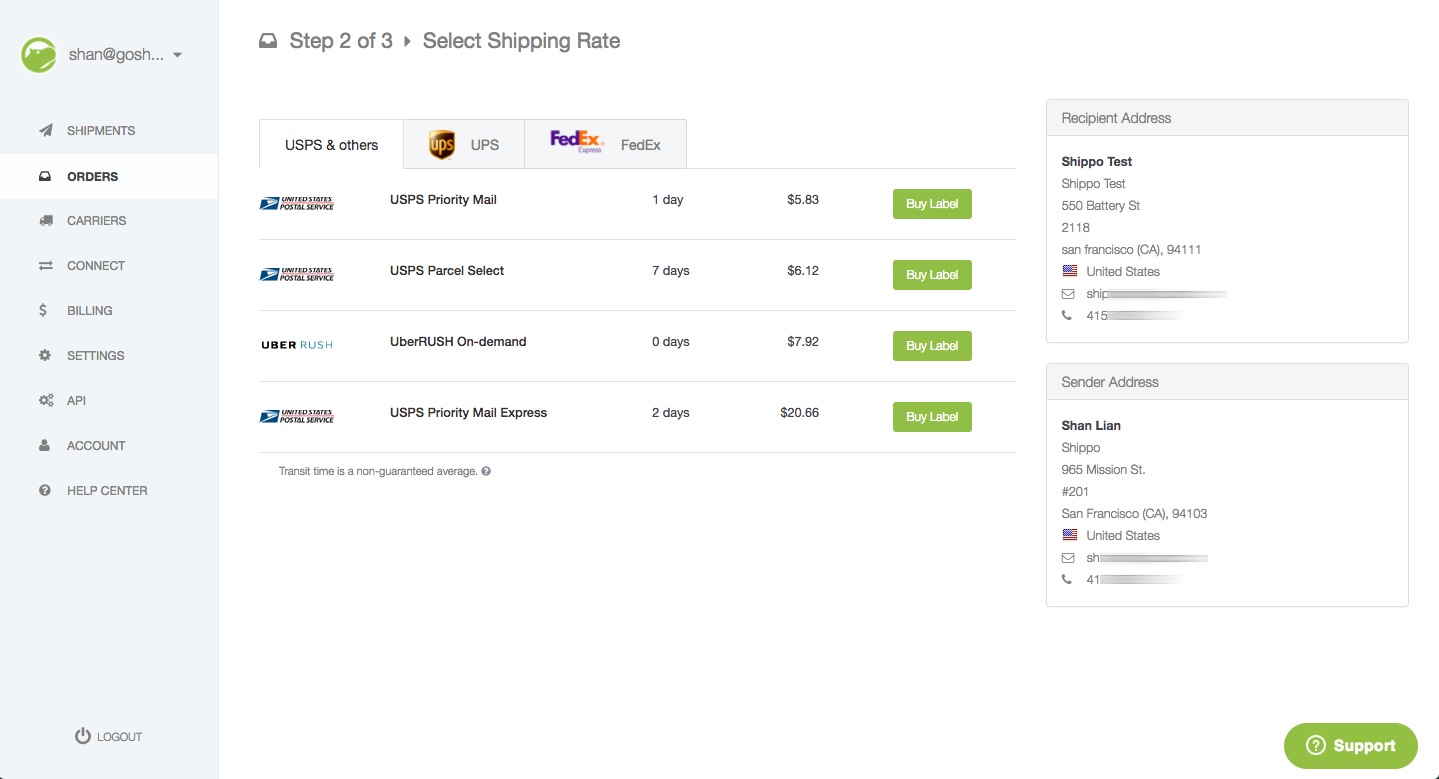1439x779 pixels.
Task: Click the Orders inbox icon in sidebar
Action: (45, 177)
